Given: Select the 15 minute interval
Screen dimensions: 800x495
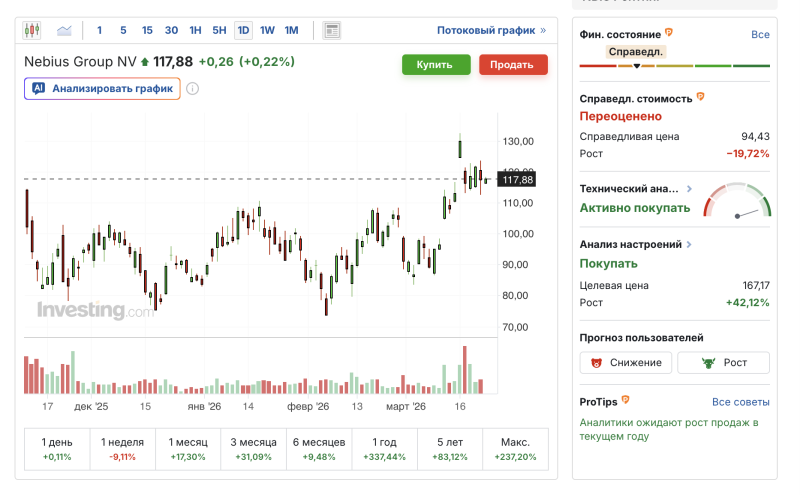Looking at the screenshot, I should (x=147, y=31).
